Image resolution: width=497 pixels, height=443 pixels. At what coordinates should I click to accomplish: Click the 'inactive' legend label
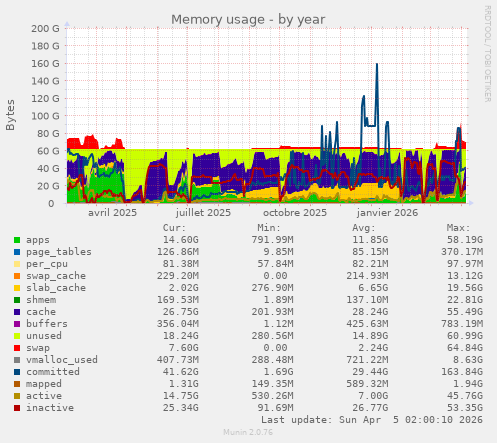[x=50, y=408]
